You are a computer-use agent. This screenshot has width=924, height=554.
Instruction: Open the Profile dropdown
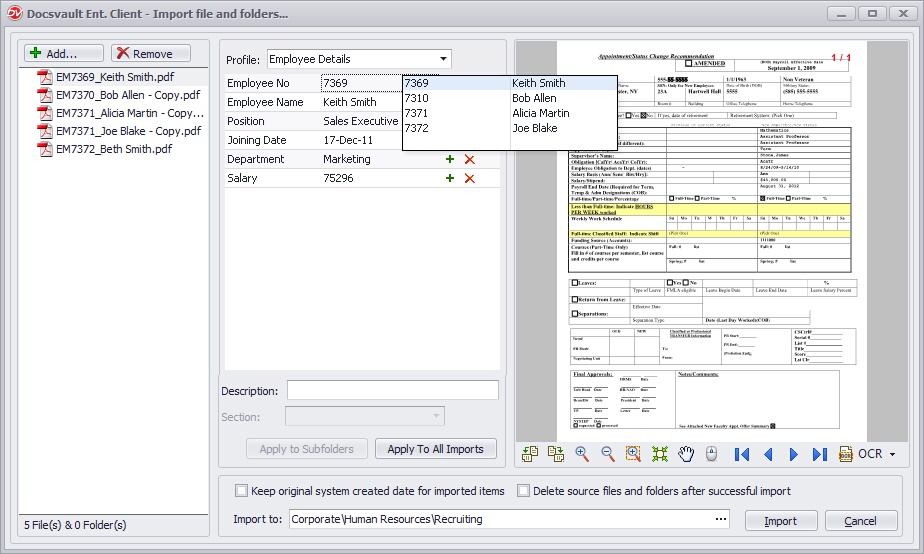[444, 59]
